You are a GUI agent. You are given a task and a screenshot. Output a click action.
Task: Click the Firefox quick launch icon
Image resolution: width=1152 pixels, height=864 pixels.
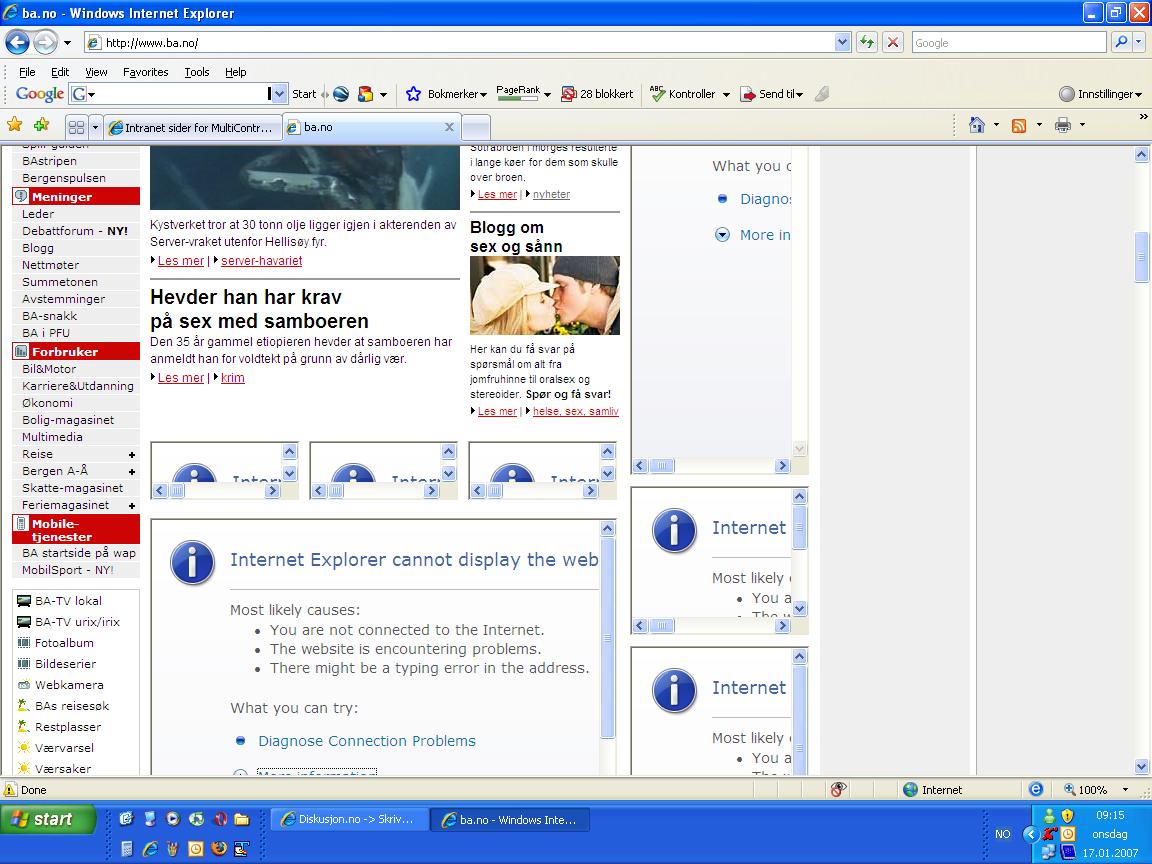[x=219, y=849]
